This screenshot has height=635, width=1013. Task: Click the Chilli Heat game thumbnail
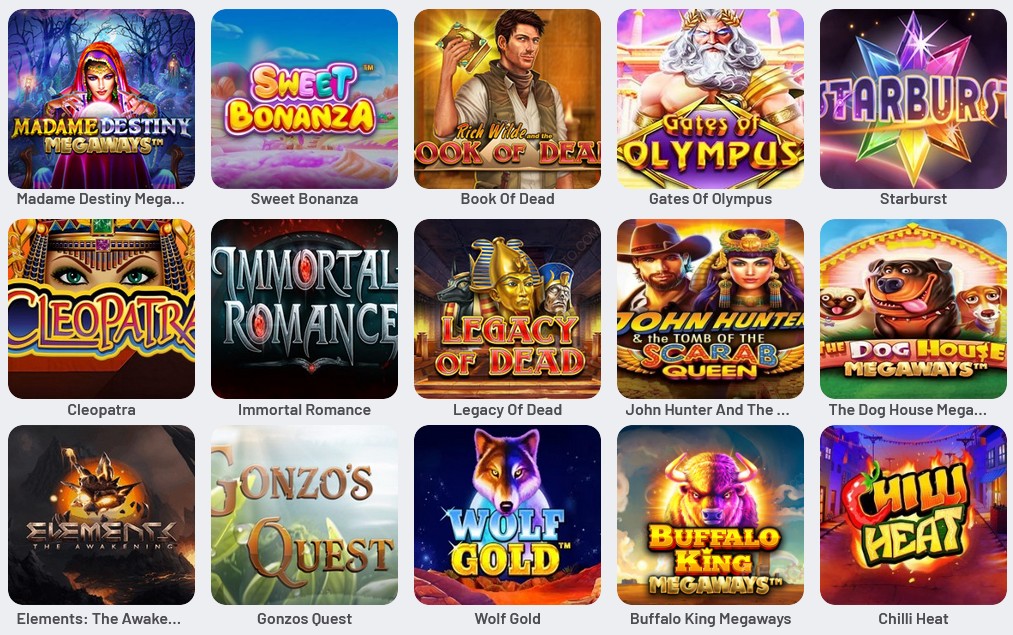pyautogui.click(x=913, y=515)
